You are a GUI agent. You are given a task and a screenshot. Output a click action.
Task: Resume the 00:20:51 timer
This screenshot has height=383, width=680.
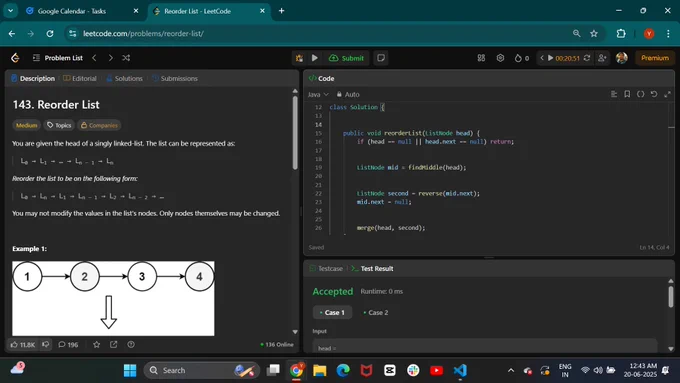[x=550, y=58]
